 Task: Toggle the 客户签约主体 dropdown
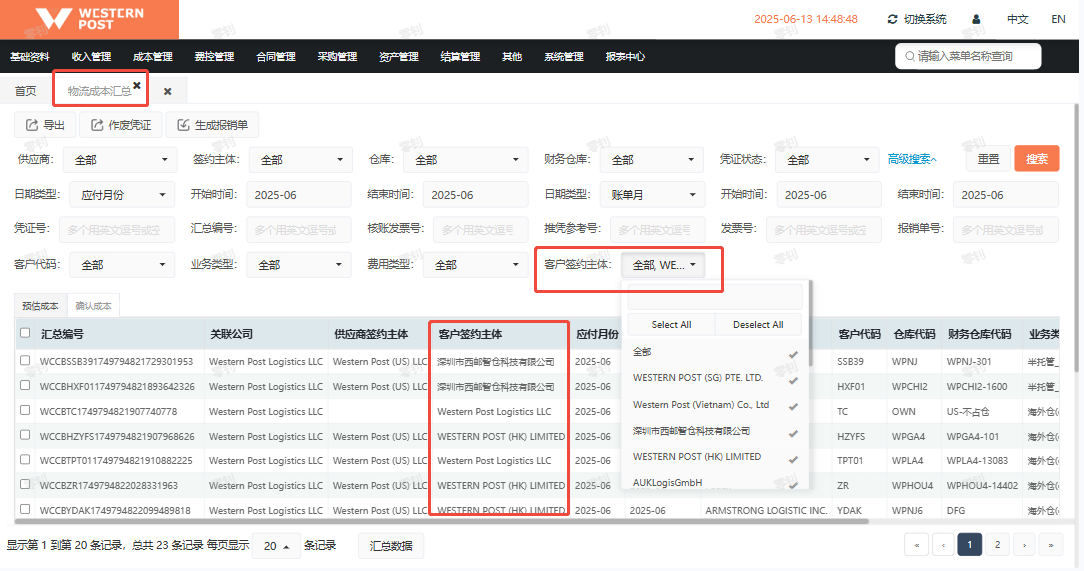(663, 265)
